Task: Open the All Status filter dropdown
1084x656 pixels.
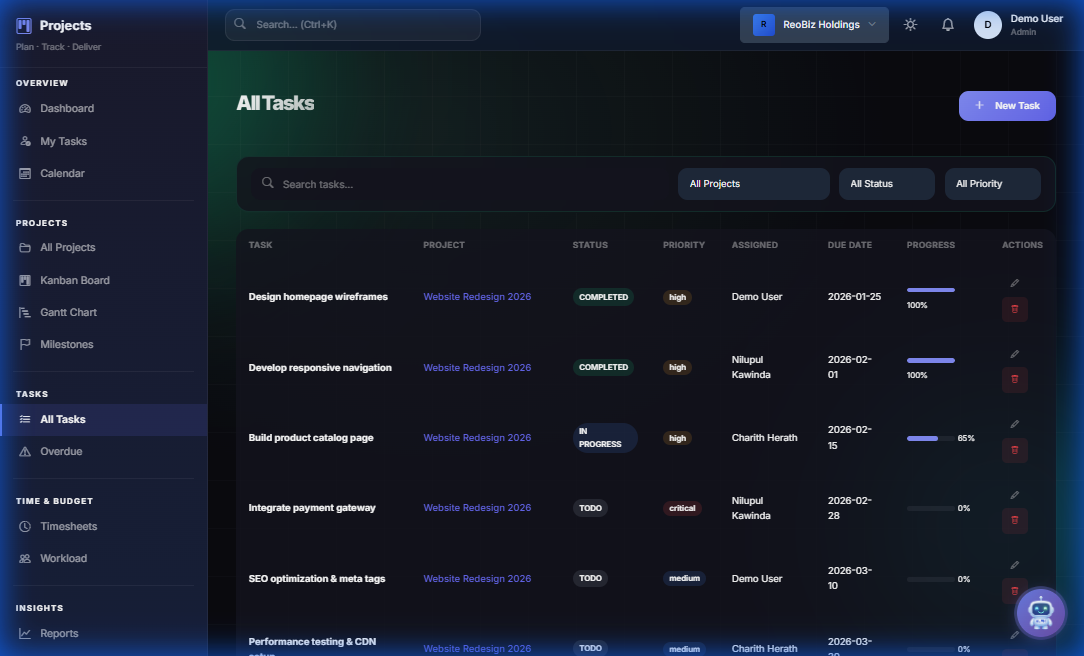Action: click(886, 184)
